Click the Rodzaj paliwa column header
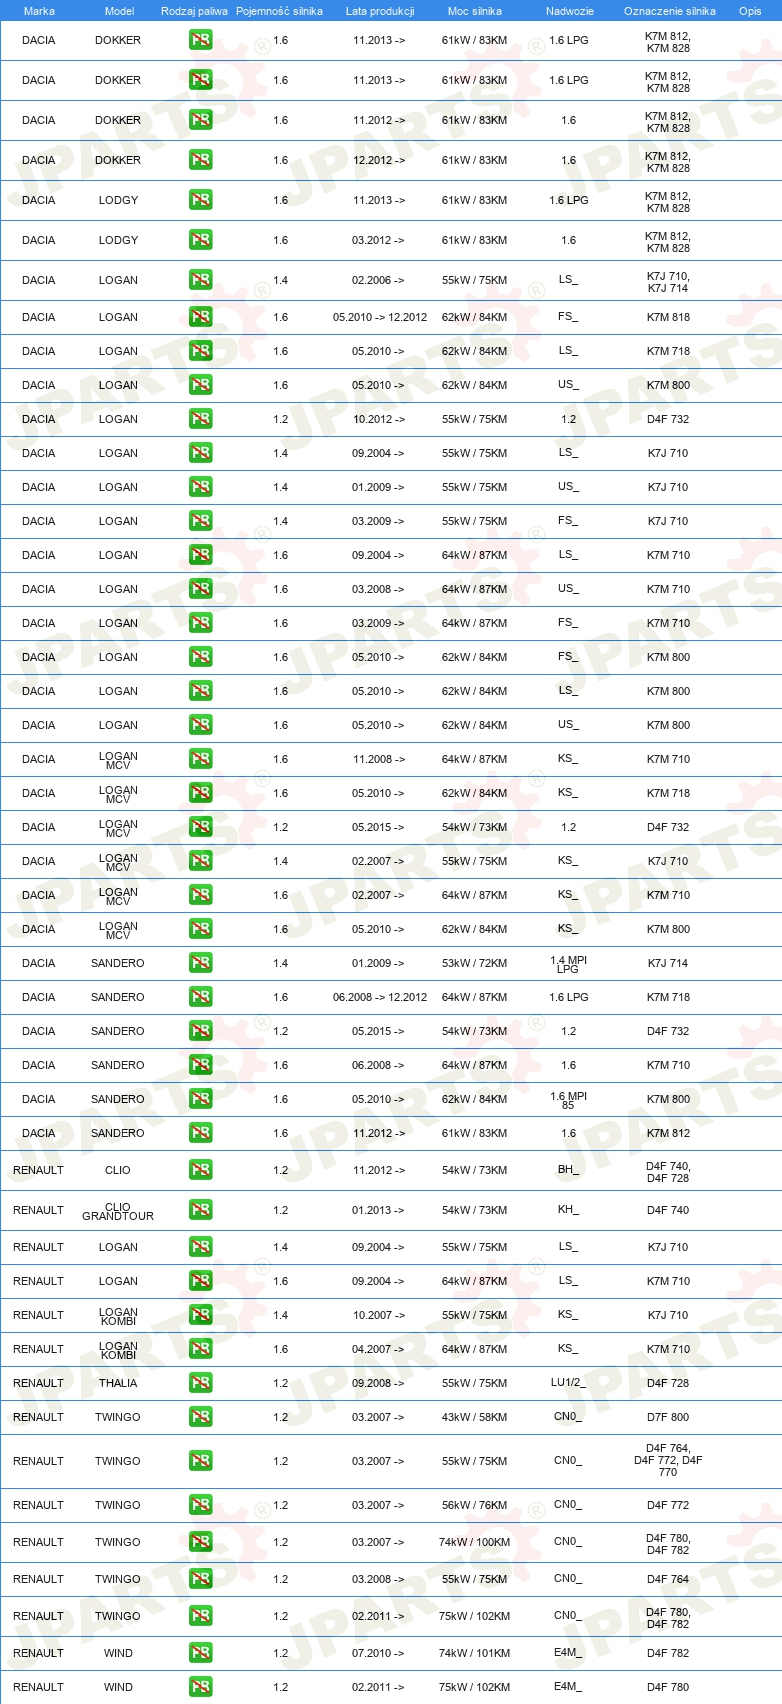The width and height of the screenshot is (782, 1704). pos(194,11)
